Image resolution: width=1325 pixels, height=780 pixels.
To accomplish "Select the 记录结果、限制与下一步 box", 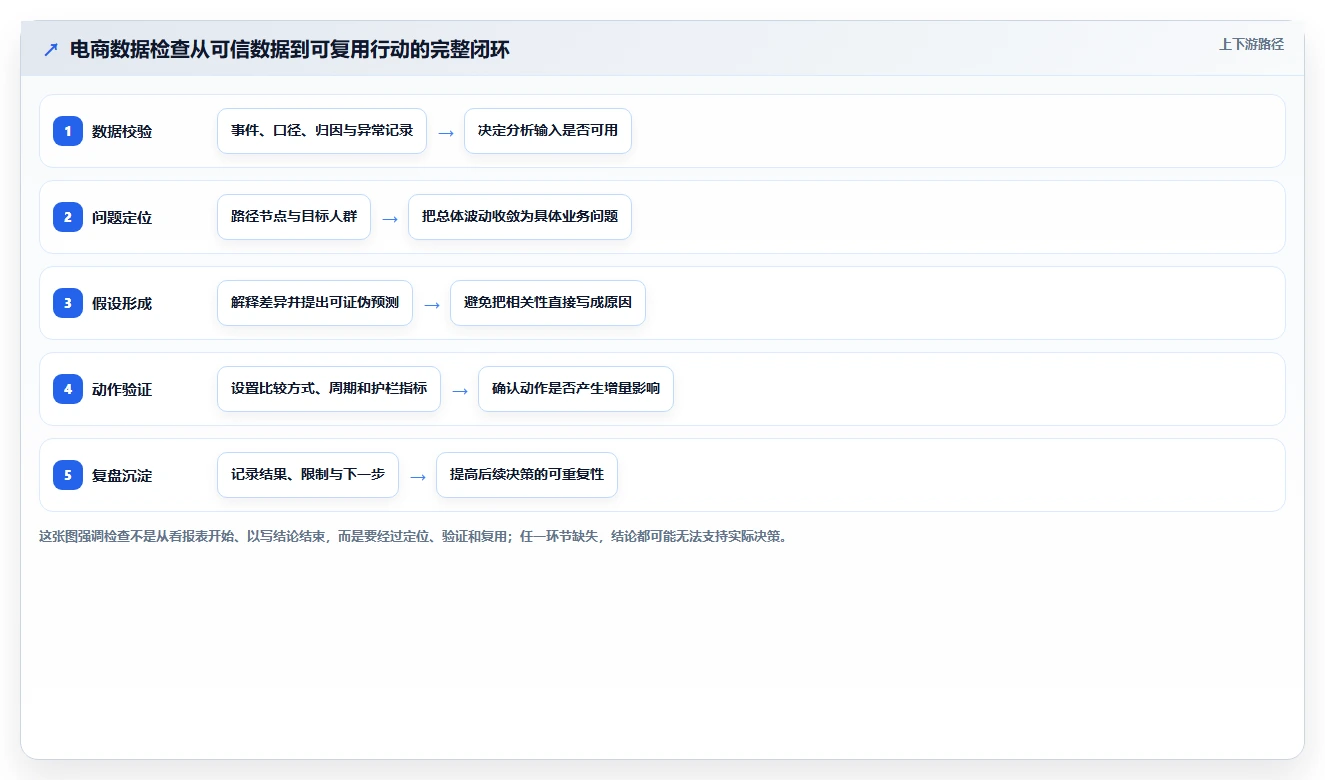I will coord(308,475).
